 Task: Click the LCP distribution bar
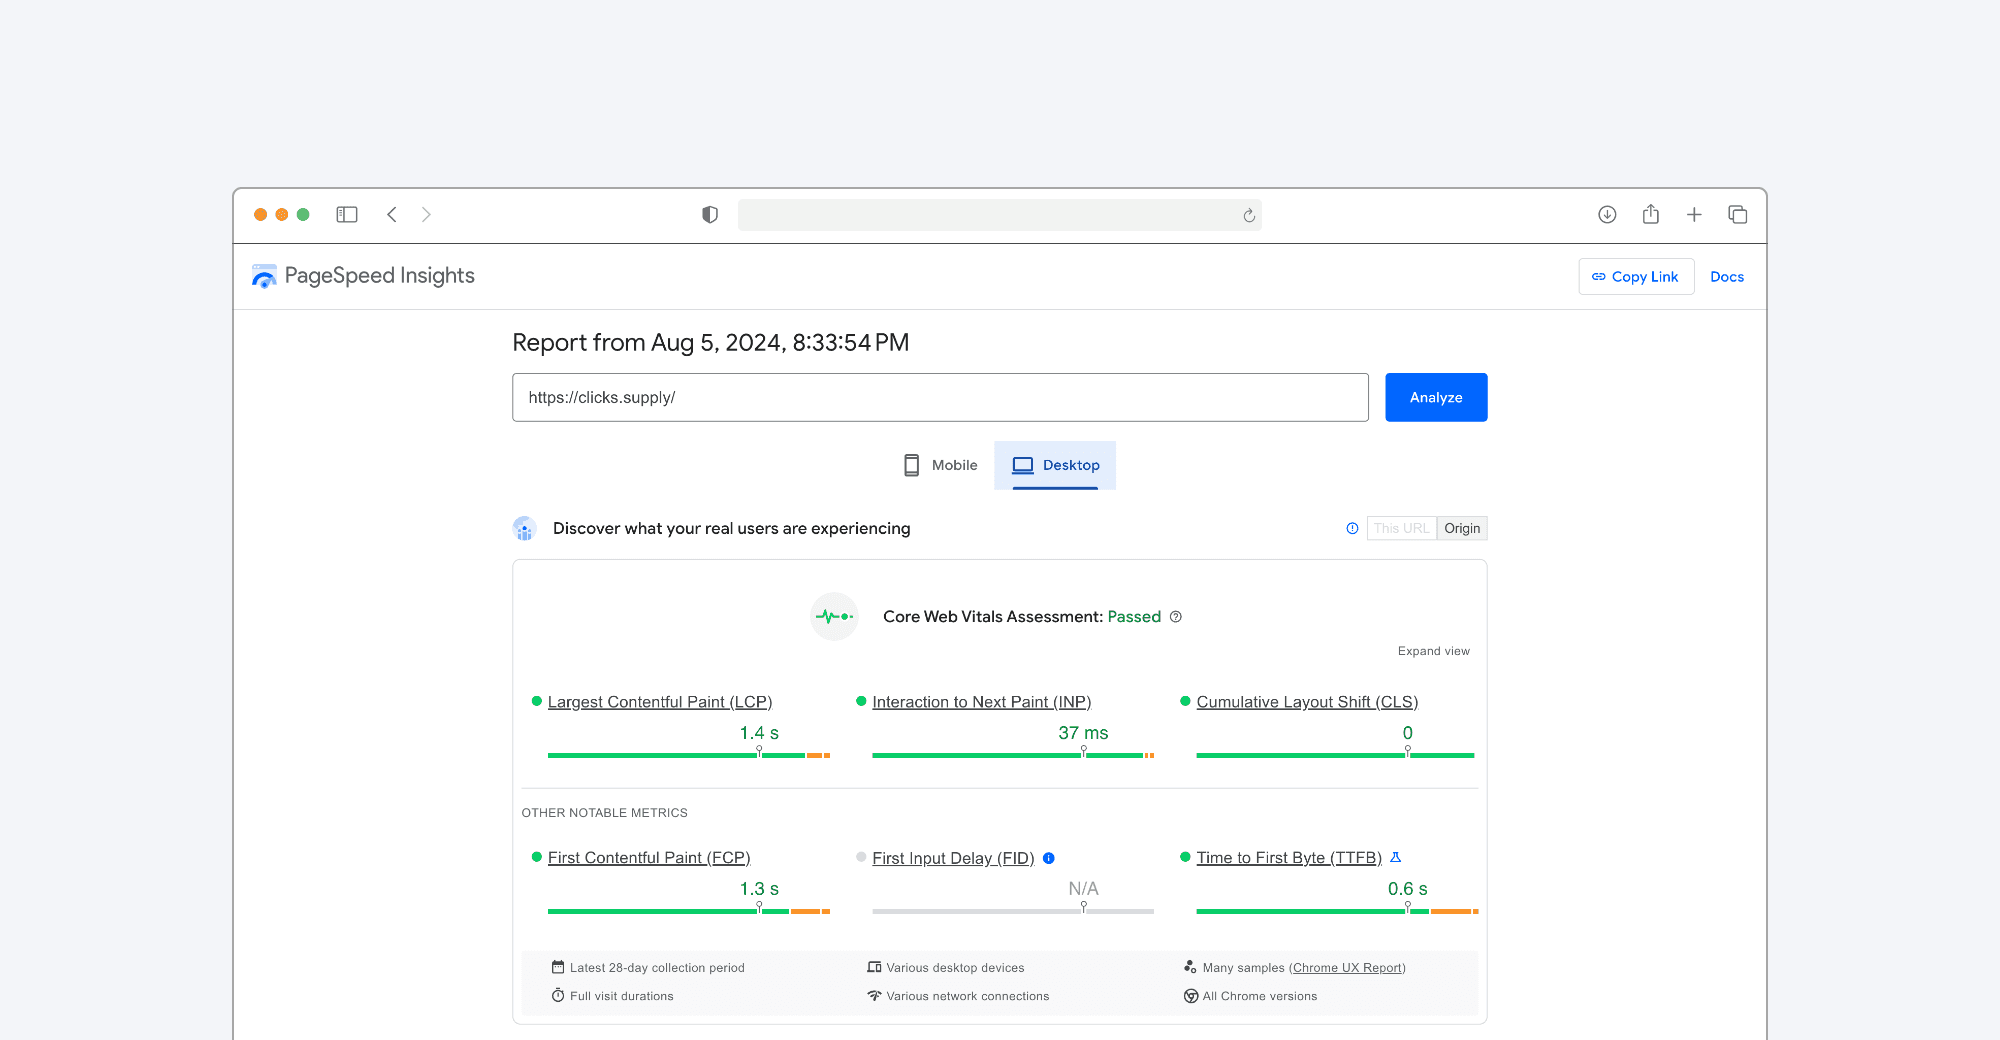pyautogui.click(x=689, y=755)
